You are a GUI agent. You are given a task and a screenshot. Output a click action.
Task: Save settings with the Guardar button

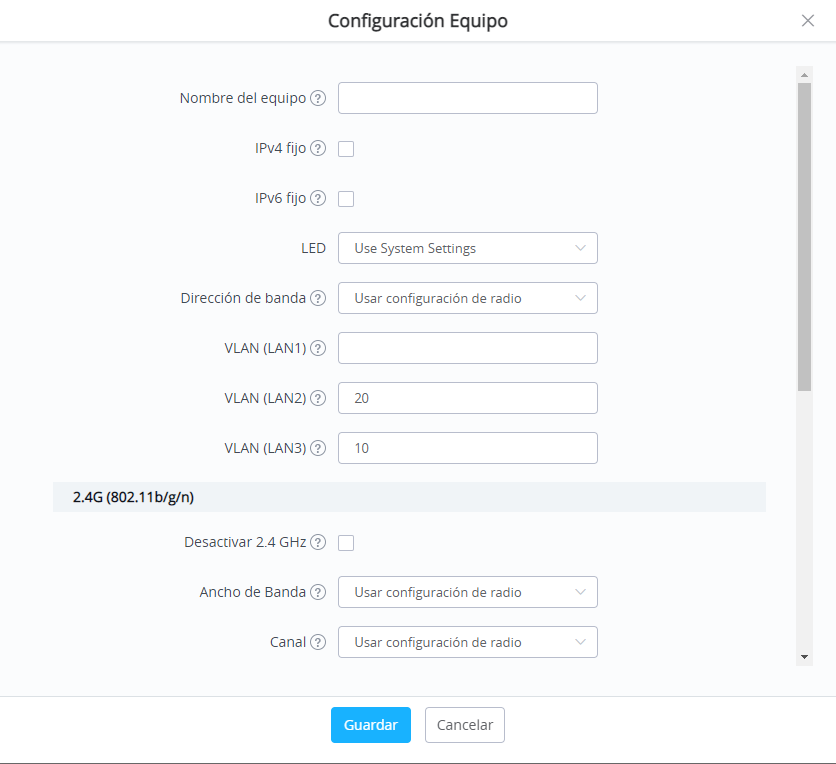[x=371, y=725]
